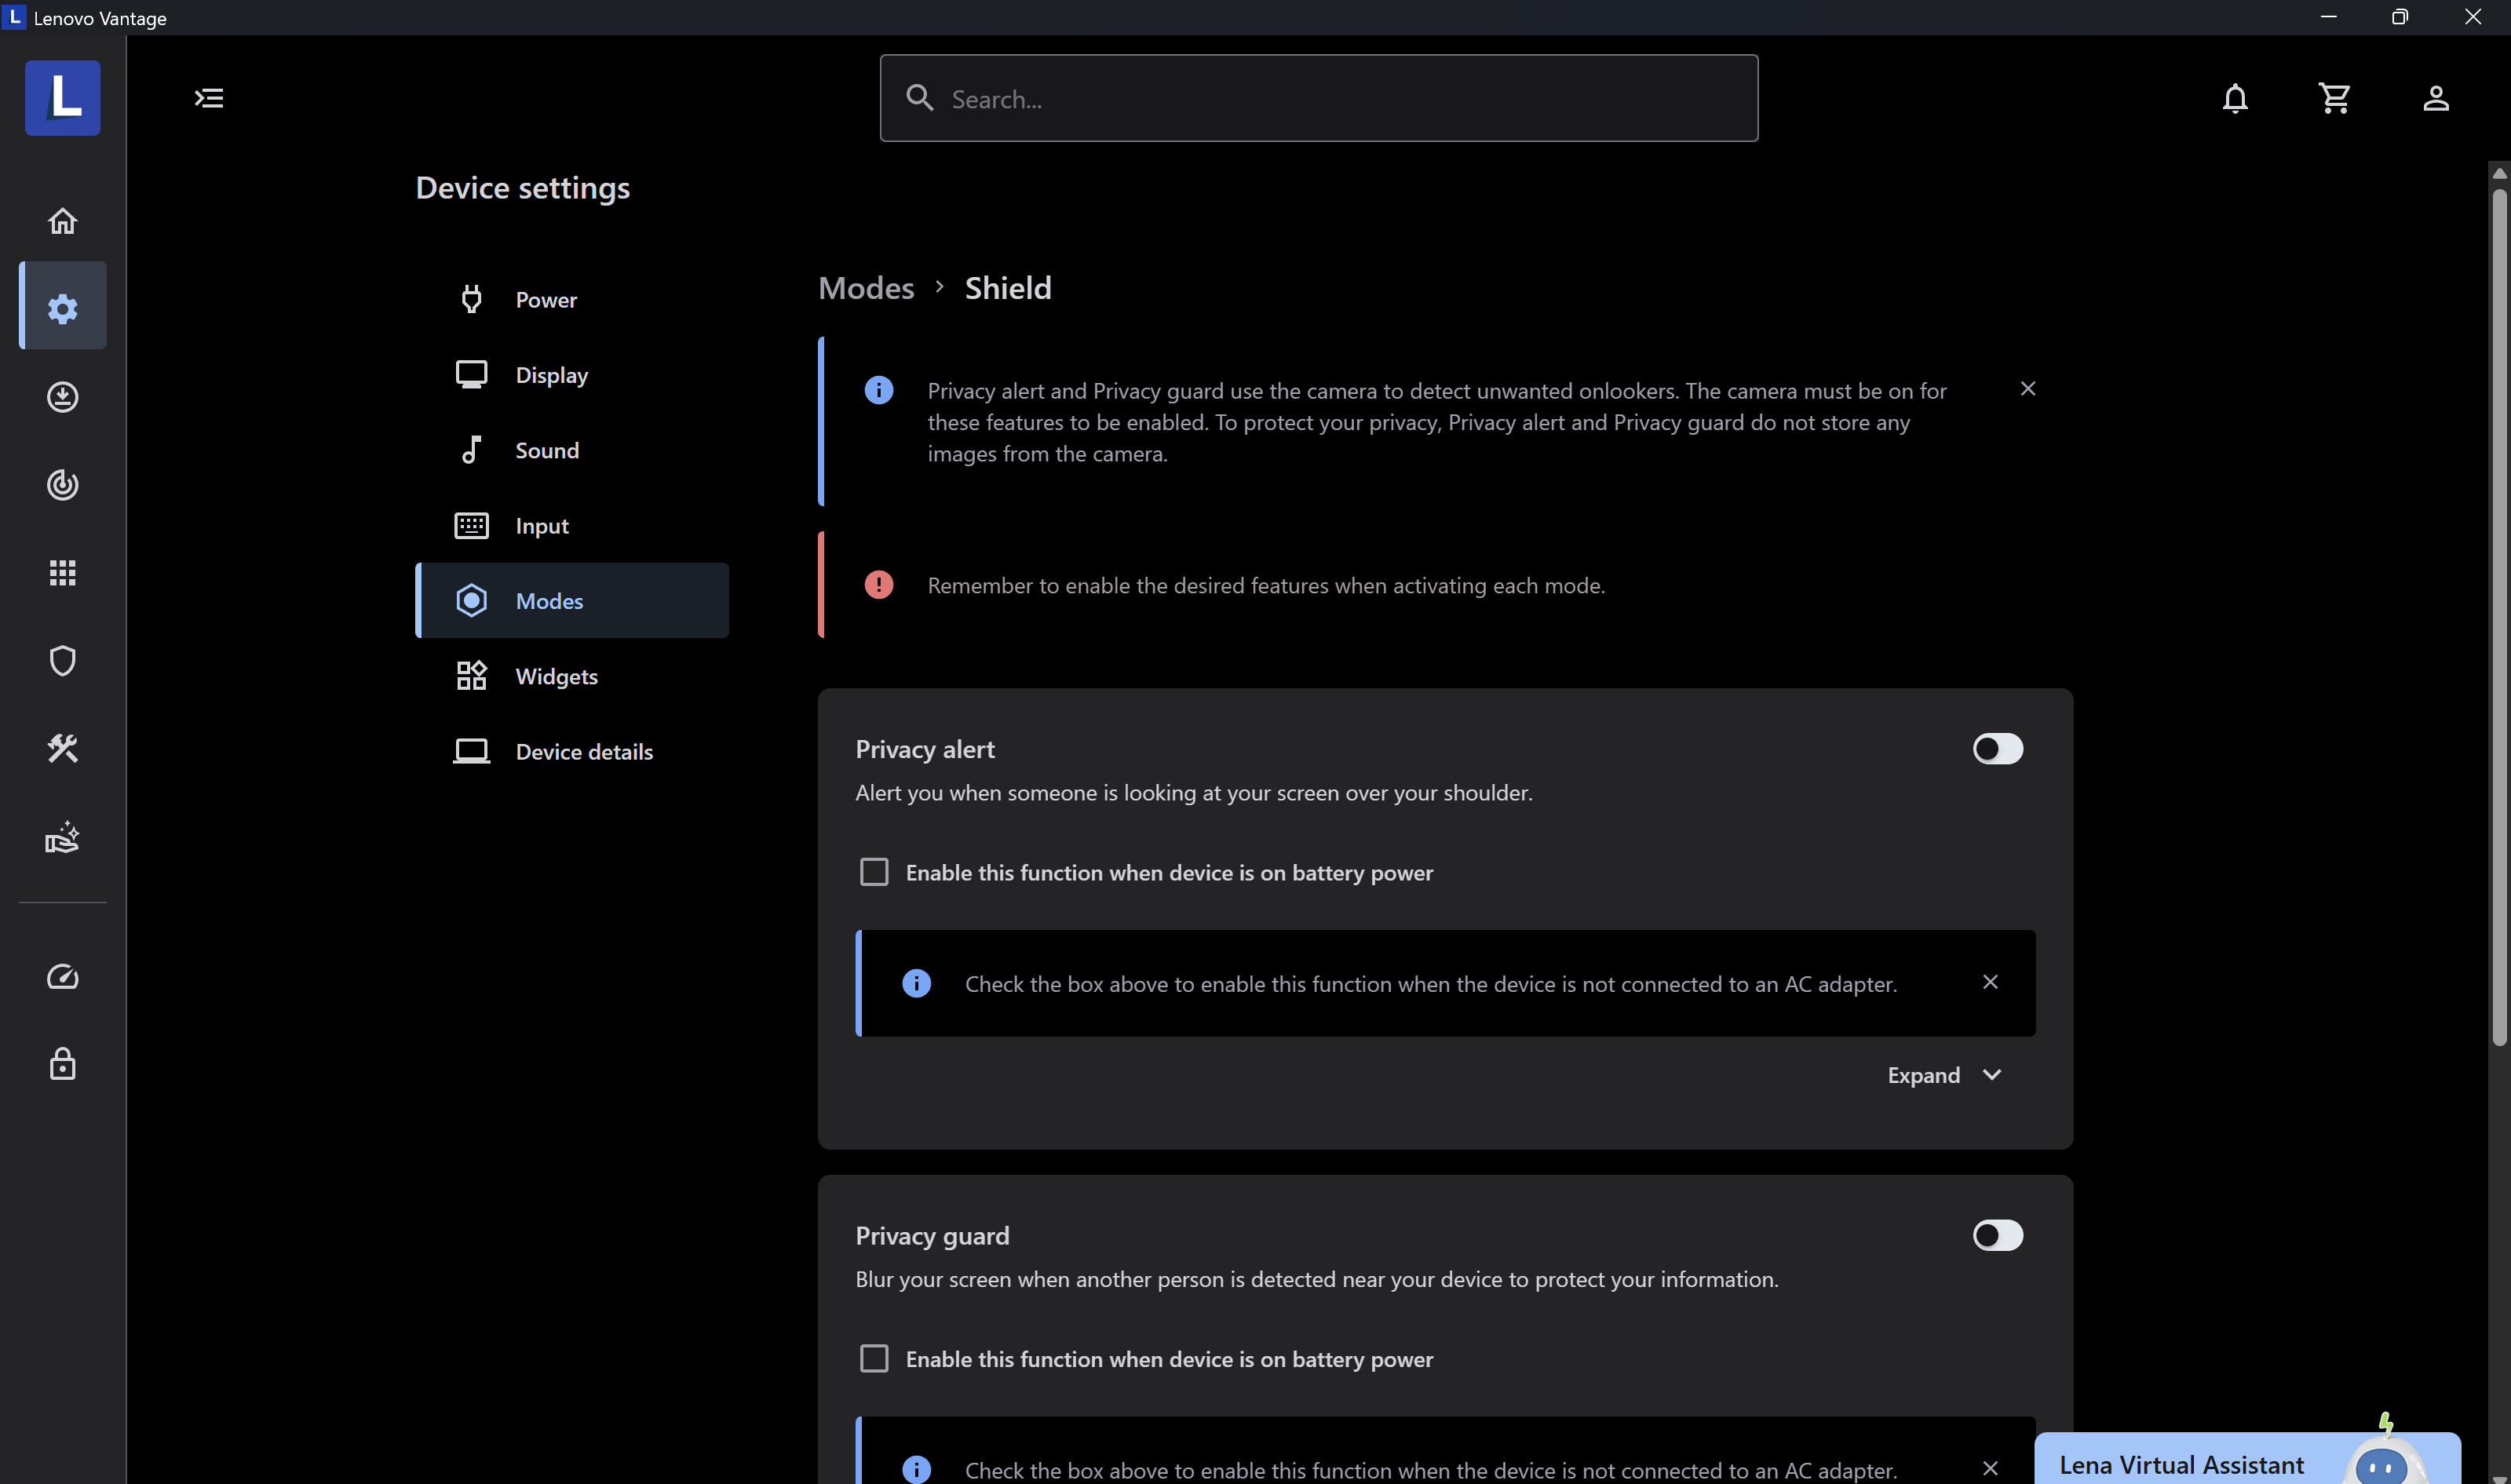This screenshot has height=1484, width=2511.
Task: Toggle the Privacy alert switch
Action: [1997, 749]
